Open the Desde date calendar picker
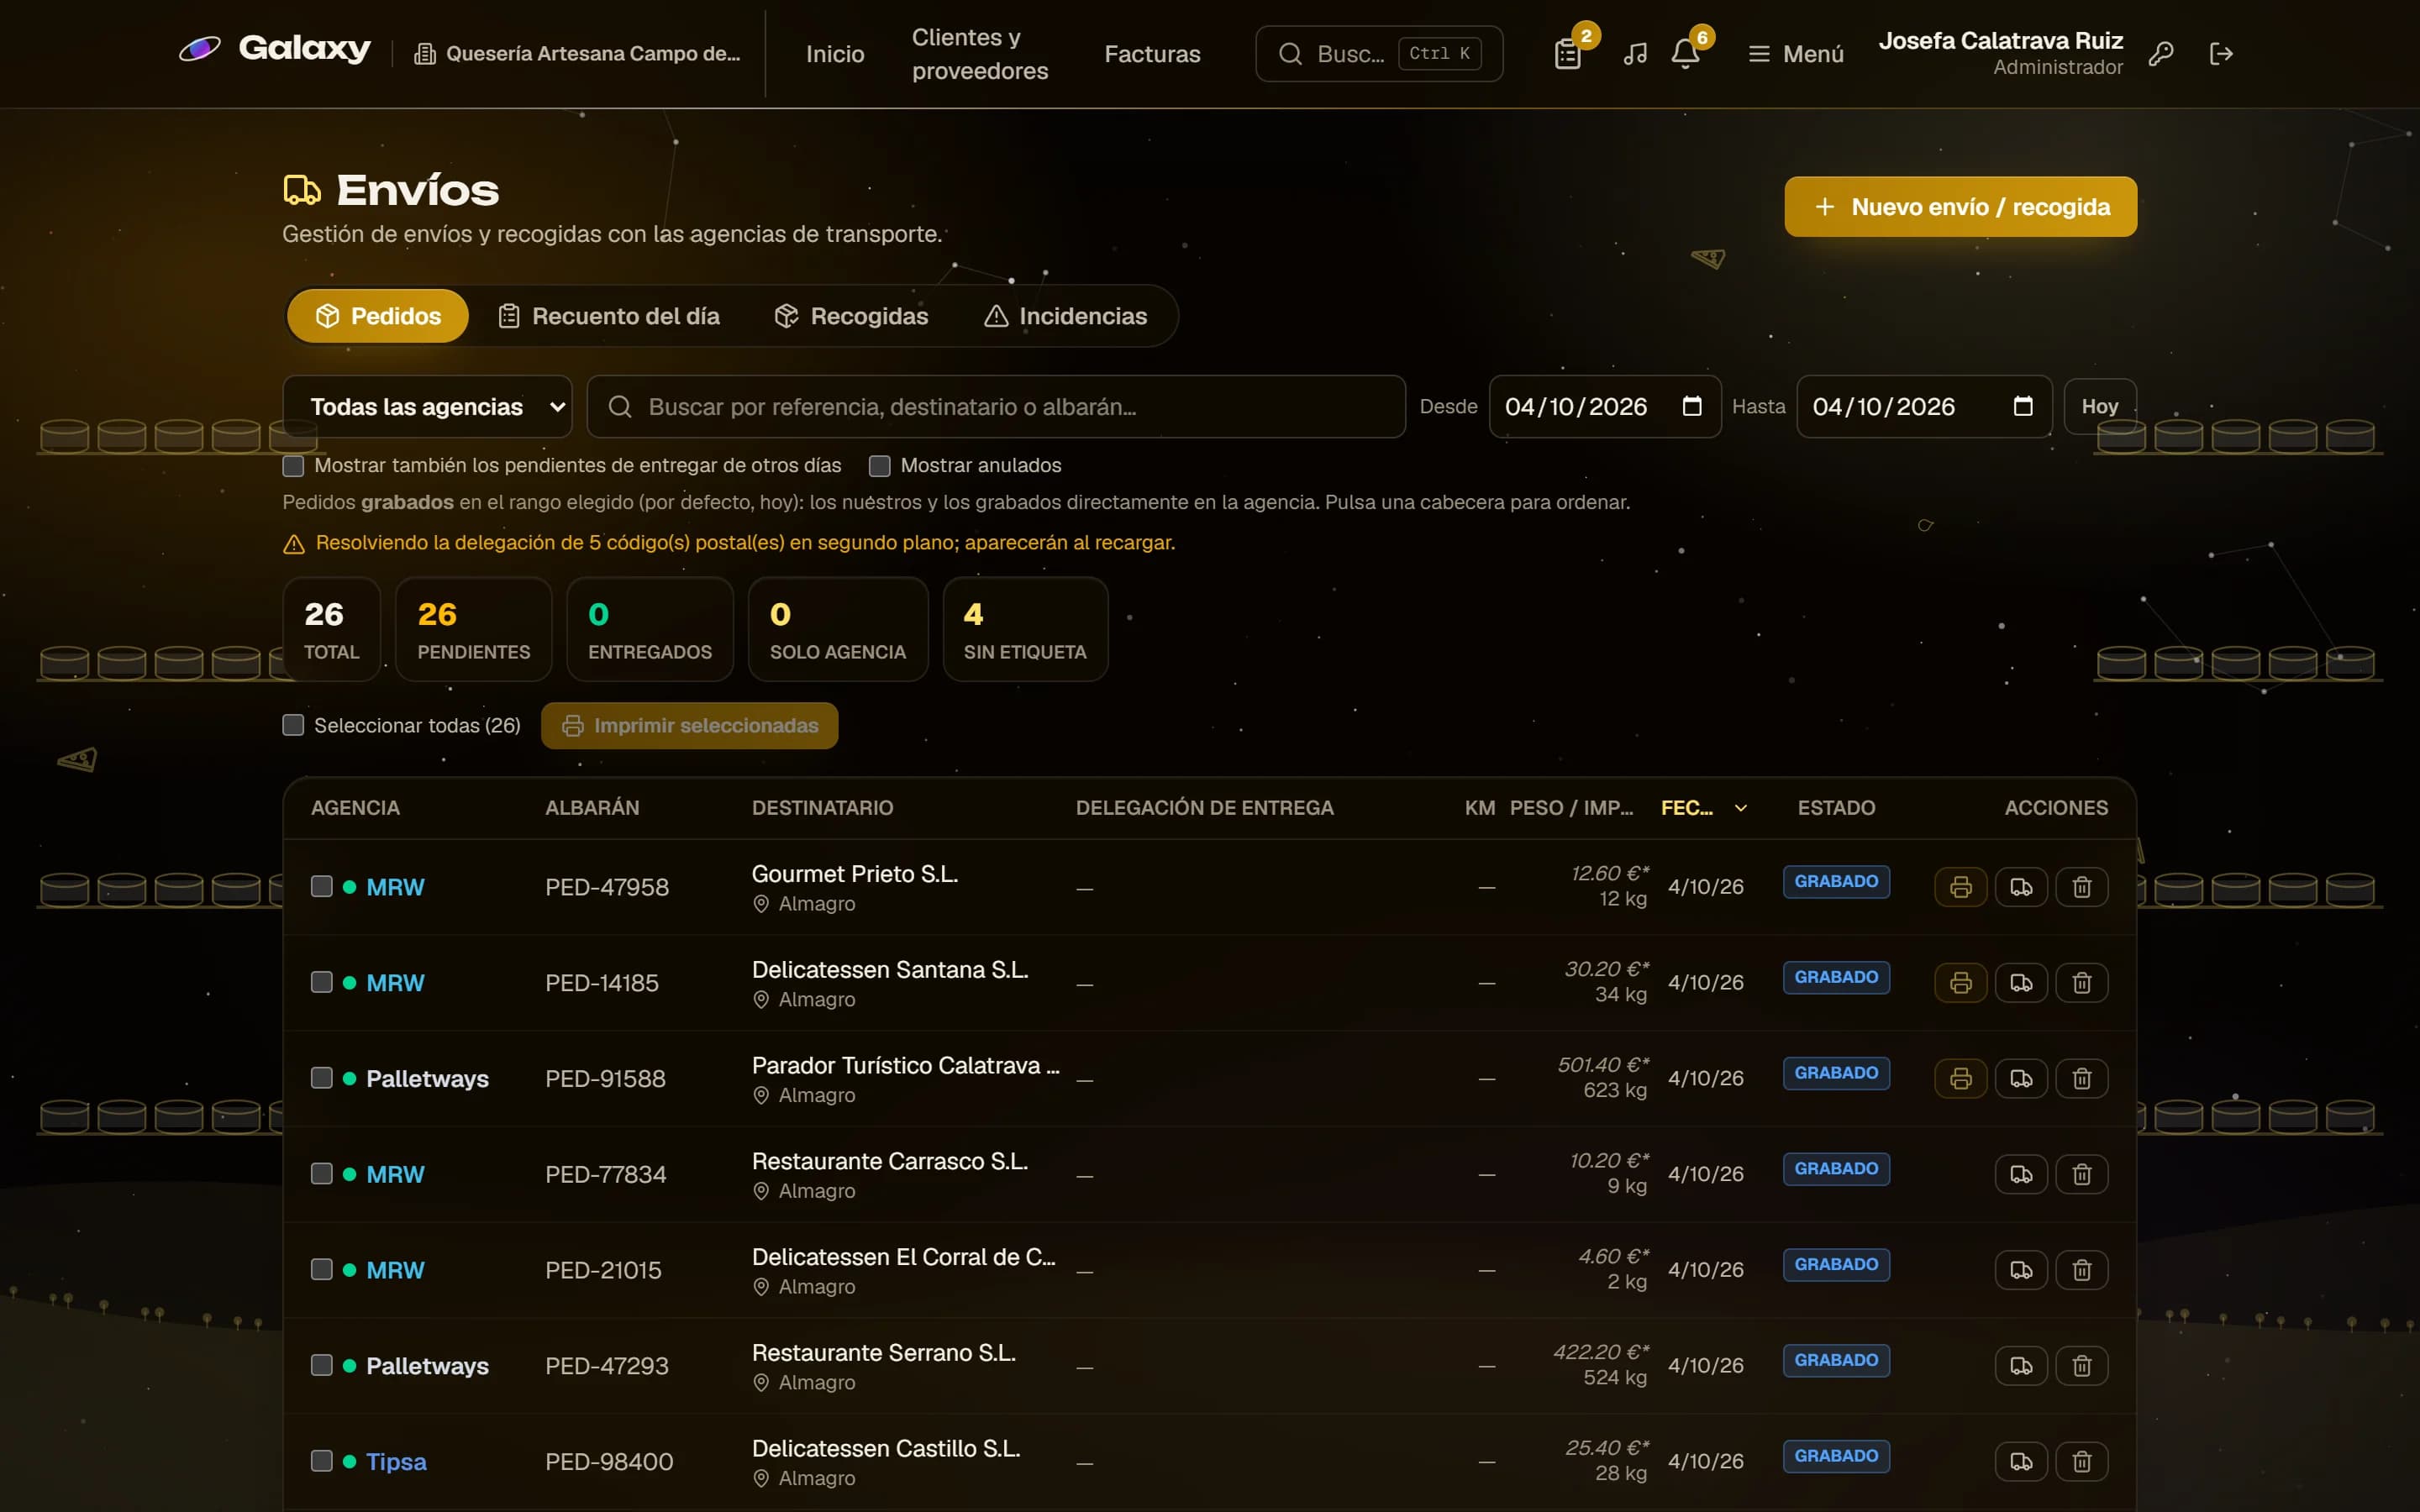The height and width of the screenshot is (1512, 2420). point(1692,406)
